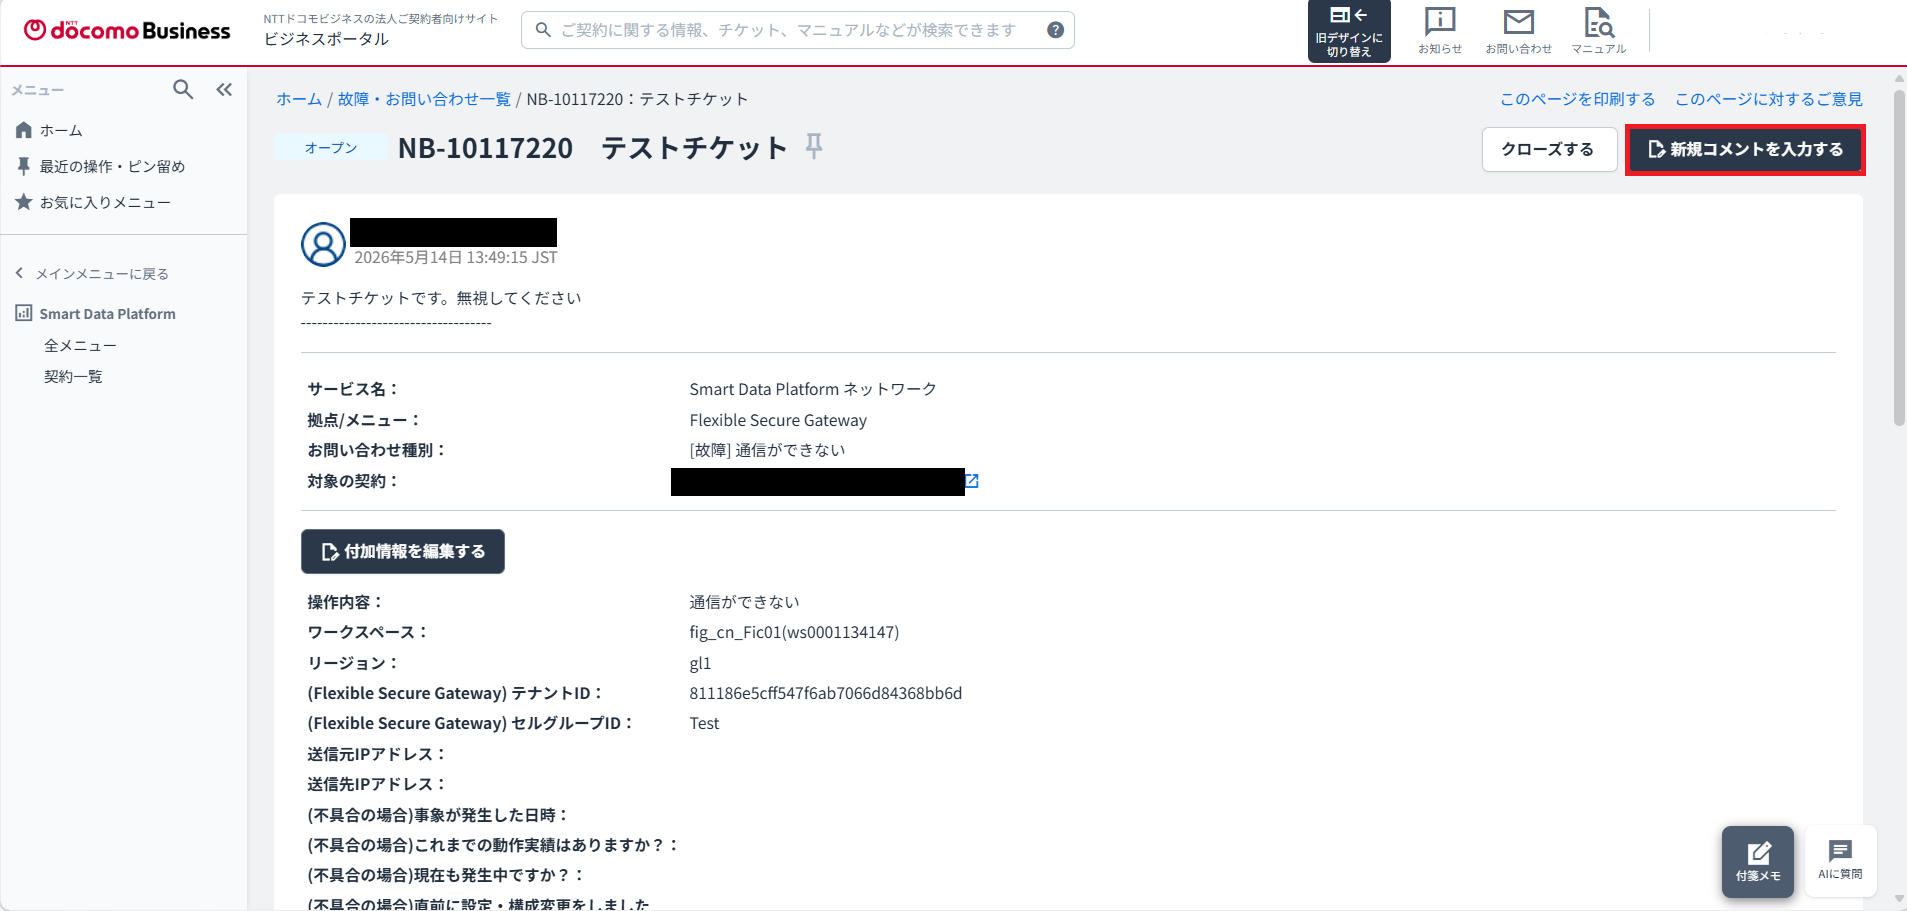Click the このページに対するご意見 link
This screenshot has width=1907, height=911.
[1768, 99]
